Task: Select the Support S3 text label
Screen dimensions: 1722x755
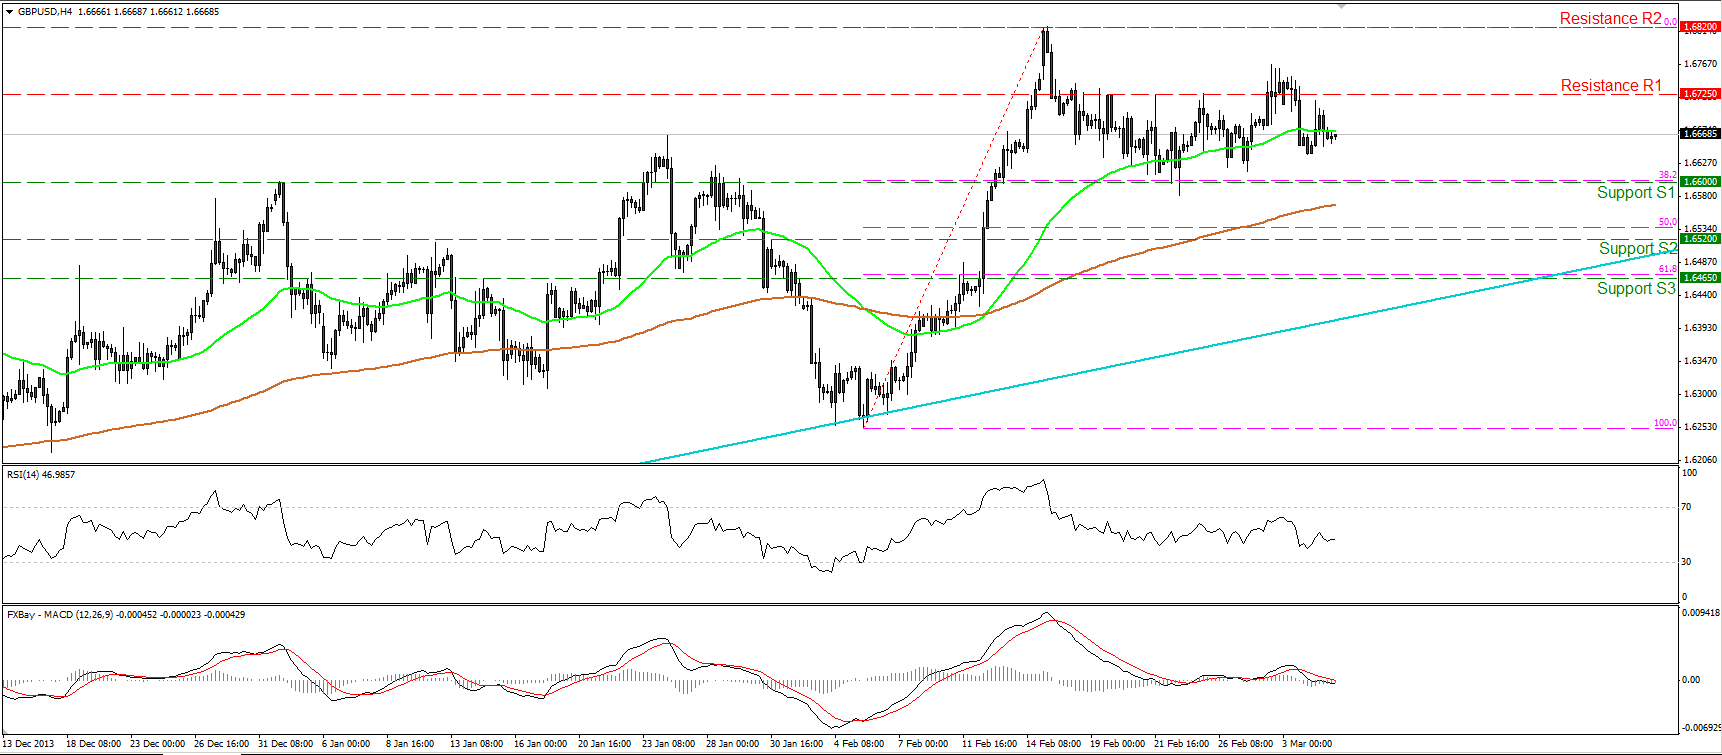Action: coord(1636,288)
